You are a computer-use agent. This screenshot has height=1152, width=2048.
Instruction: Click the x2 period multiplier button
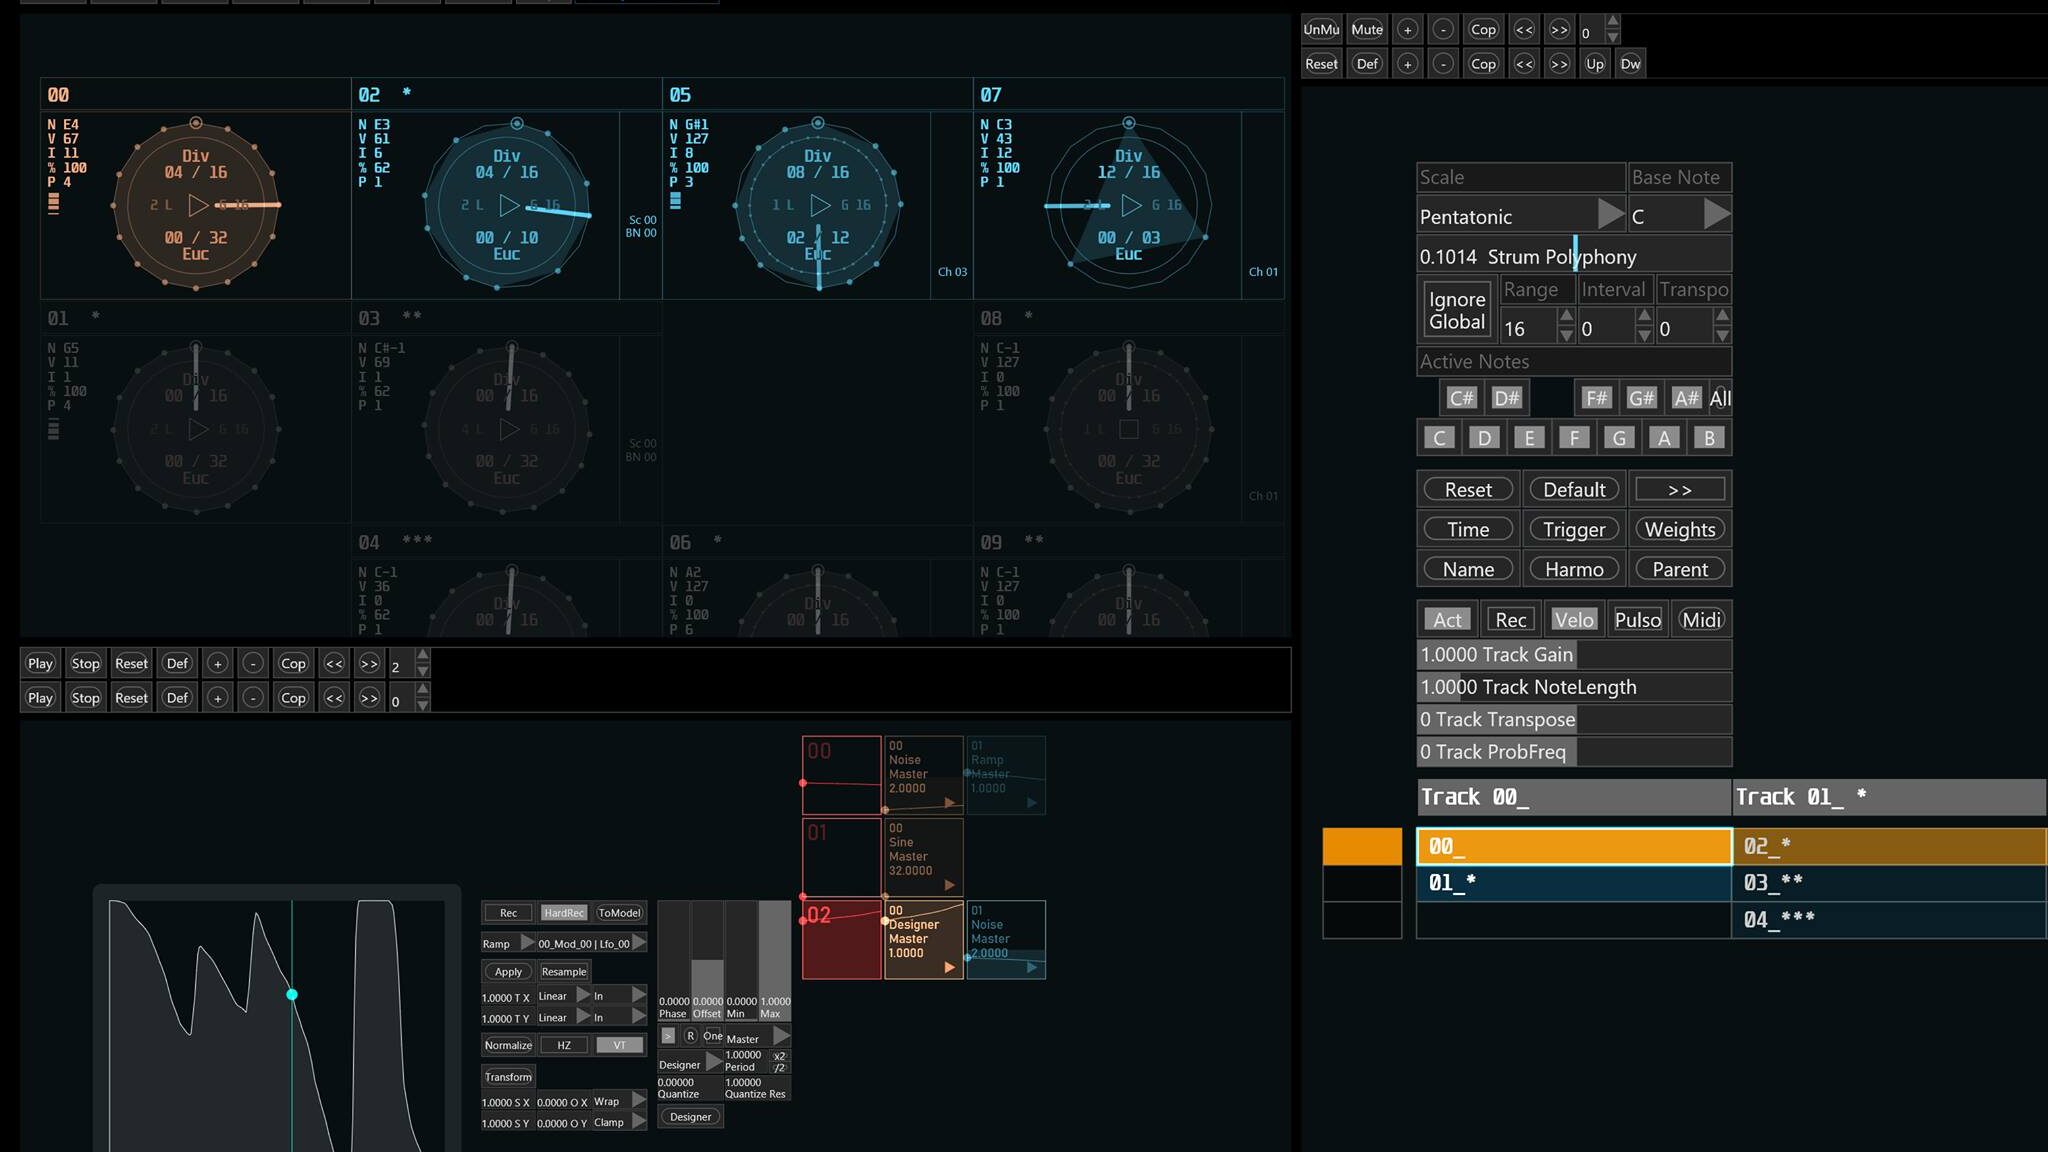(780, 1056)
